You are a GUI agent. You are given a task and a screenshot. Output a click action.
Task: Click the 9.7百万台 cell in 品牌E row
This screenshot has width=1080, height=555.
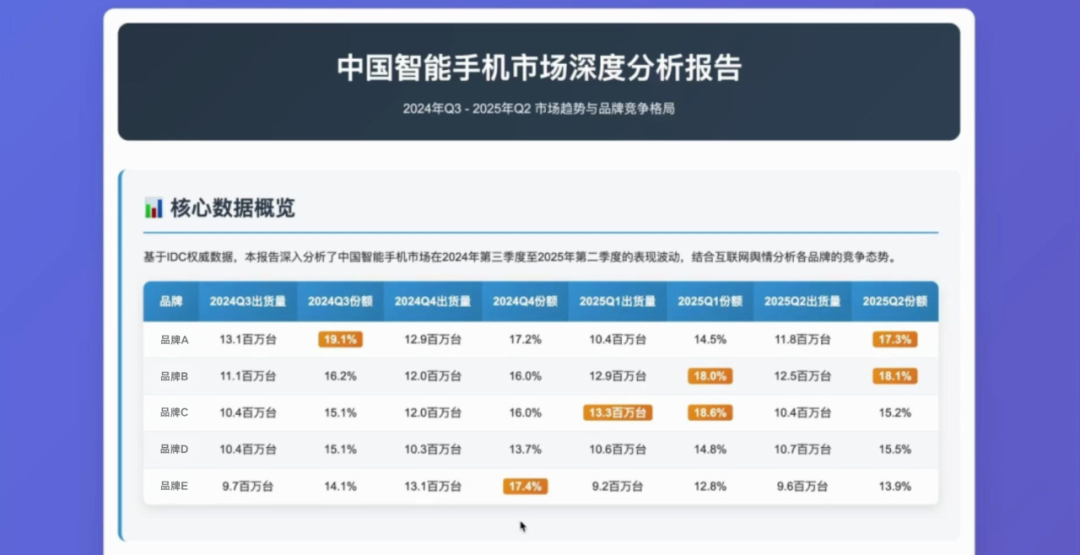(x=248, y=485)
